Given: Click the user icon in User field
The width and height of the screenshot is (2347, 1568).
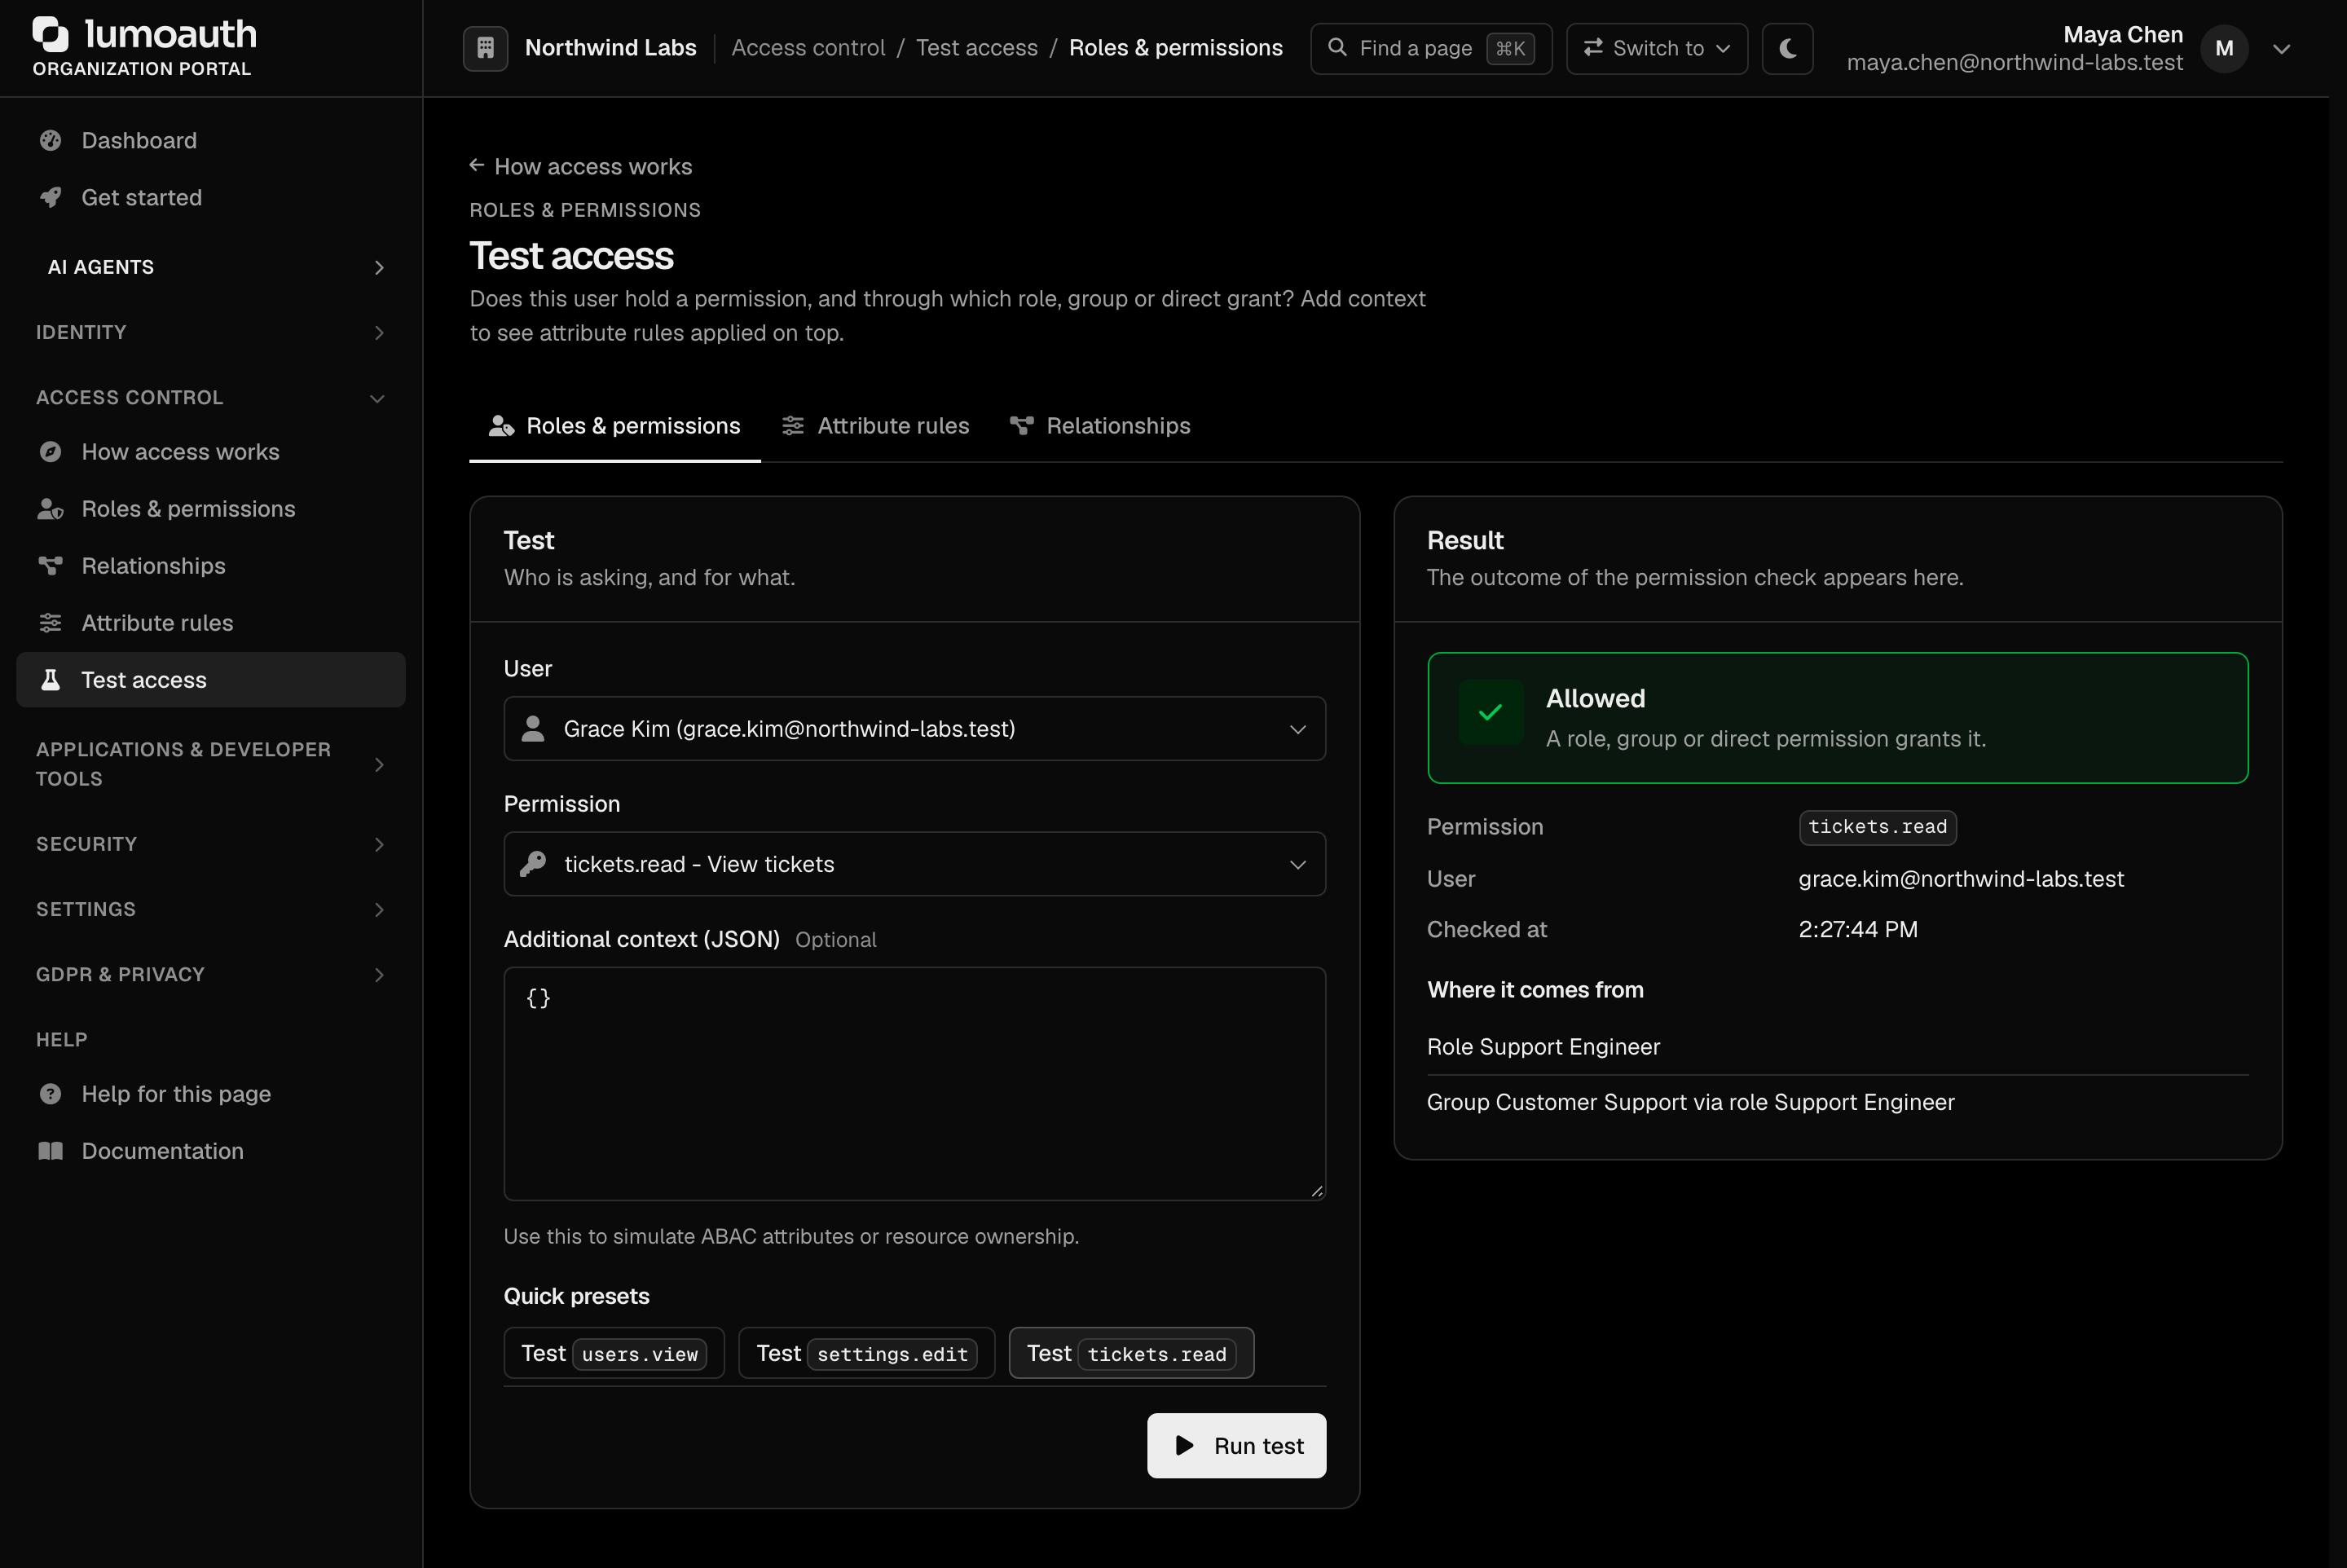Looking at the screenshot, I should click(x=533, y=728).
